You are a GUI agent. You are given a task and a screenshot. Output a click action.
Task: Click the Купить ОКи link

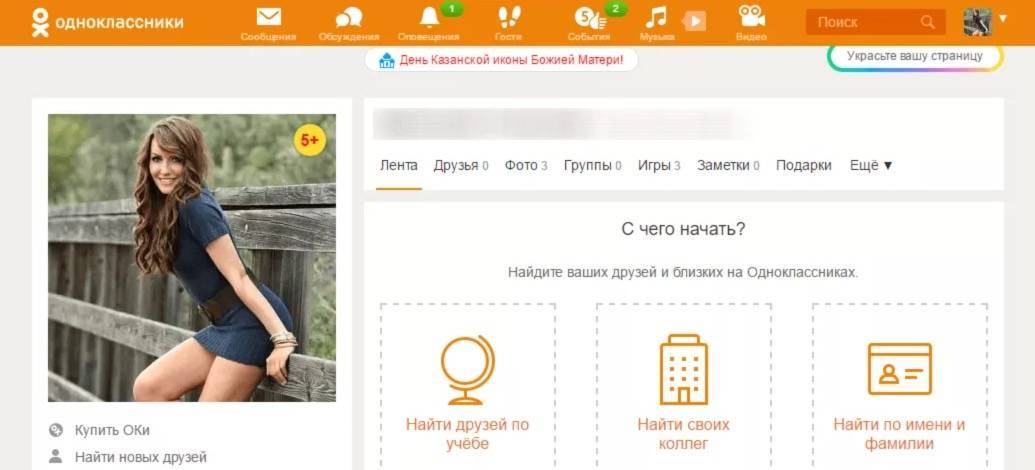click(112, 430)
